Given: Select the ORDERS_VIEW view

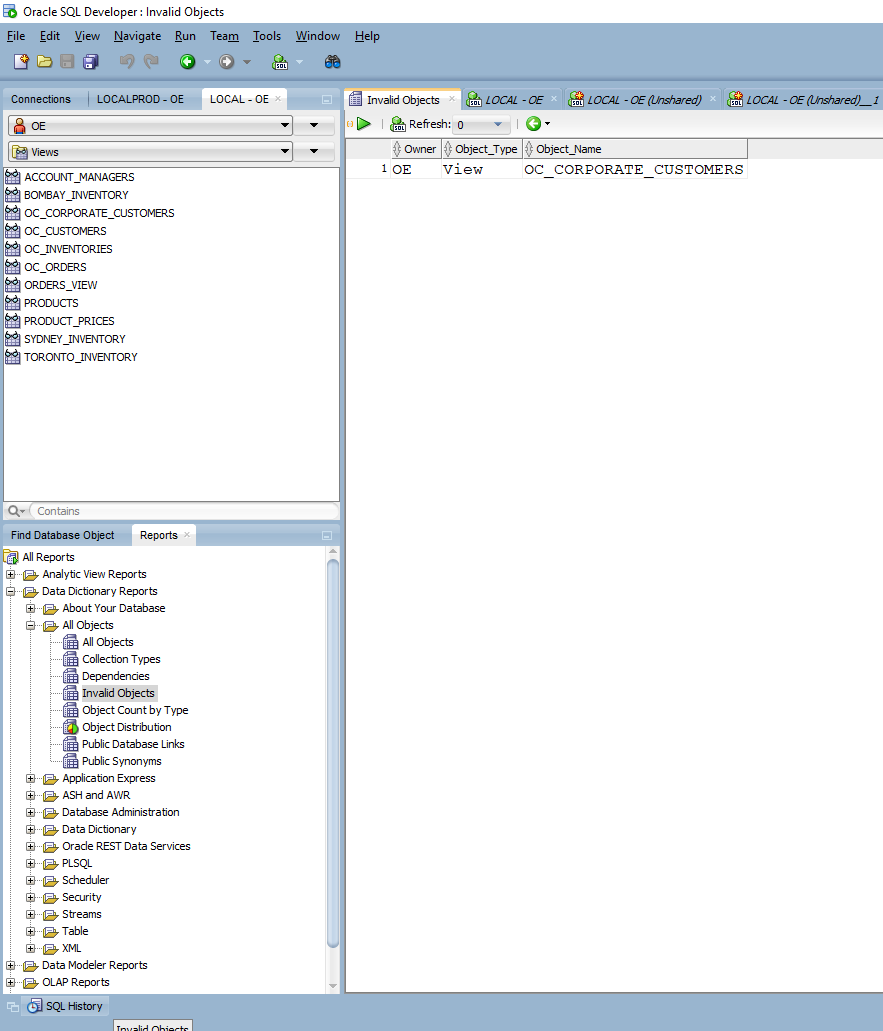Looking at the screenshot, I should [60, 285].
